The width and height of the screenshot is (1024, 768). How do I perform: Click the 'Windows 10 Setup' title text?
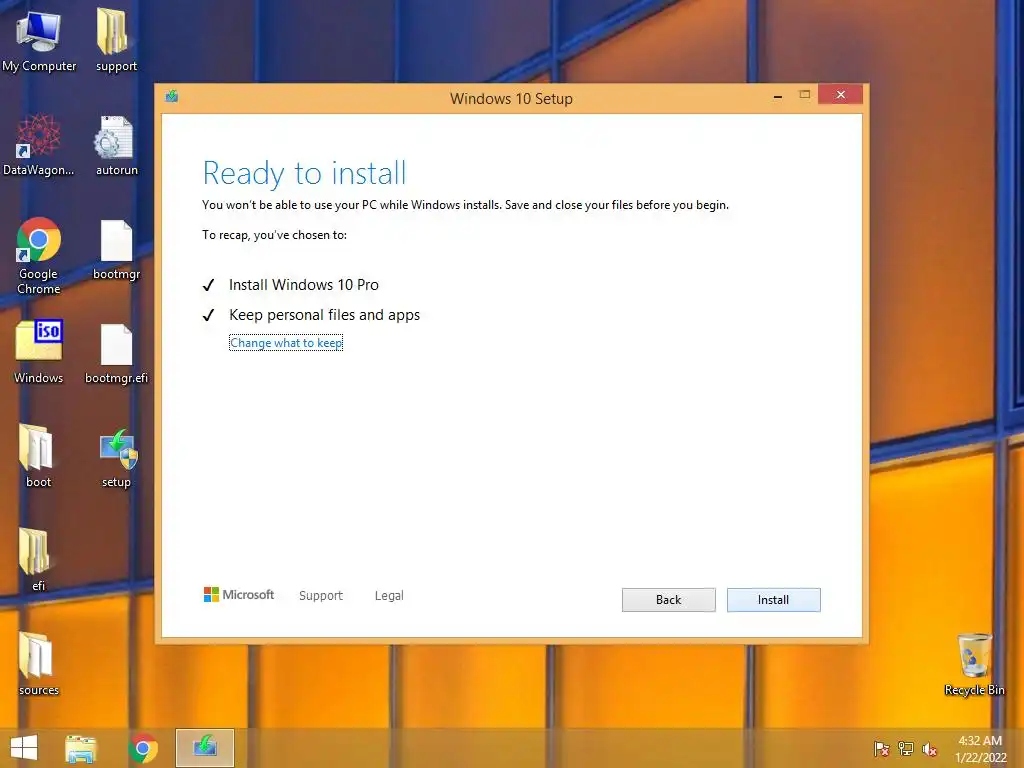[x=511, y=99]
